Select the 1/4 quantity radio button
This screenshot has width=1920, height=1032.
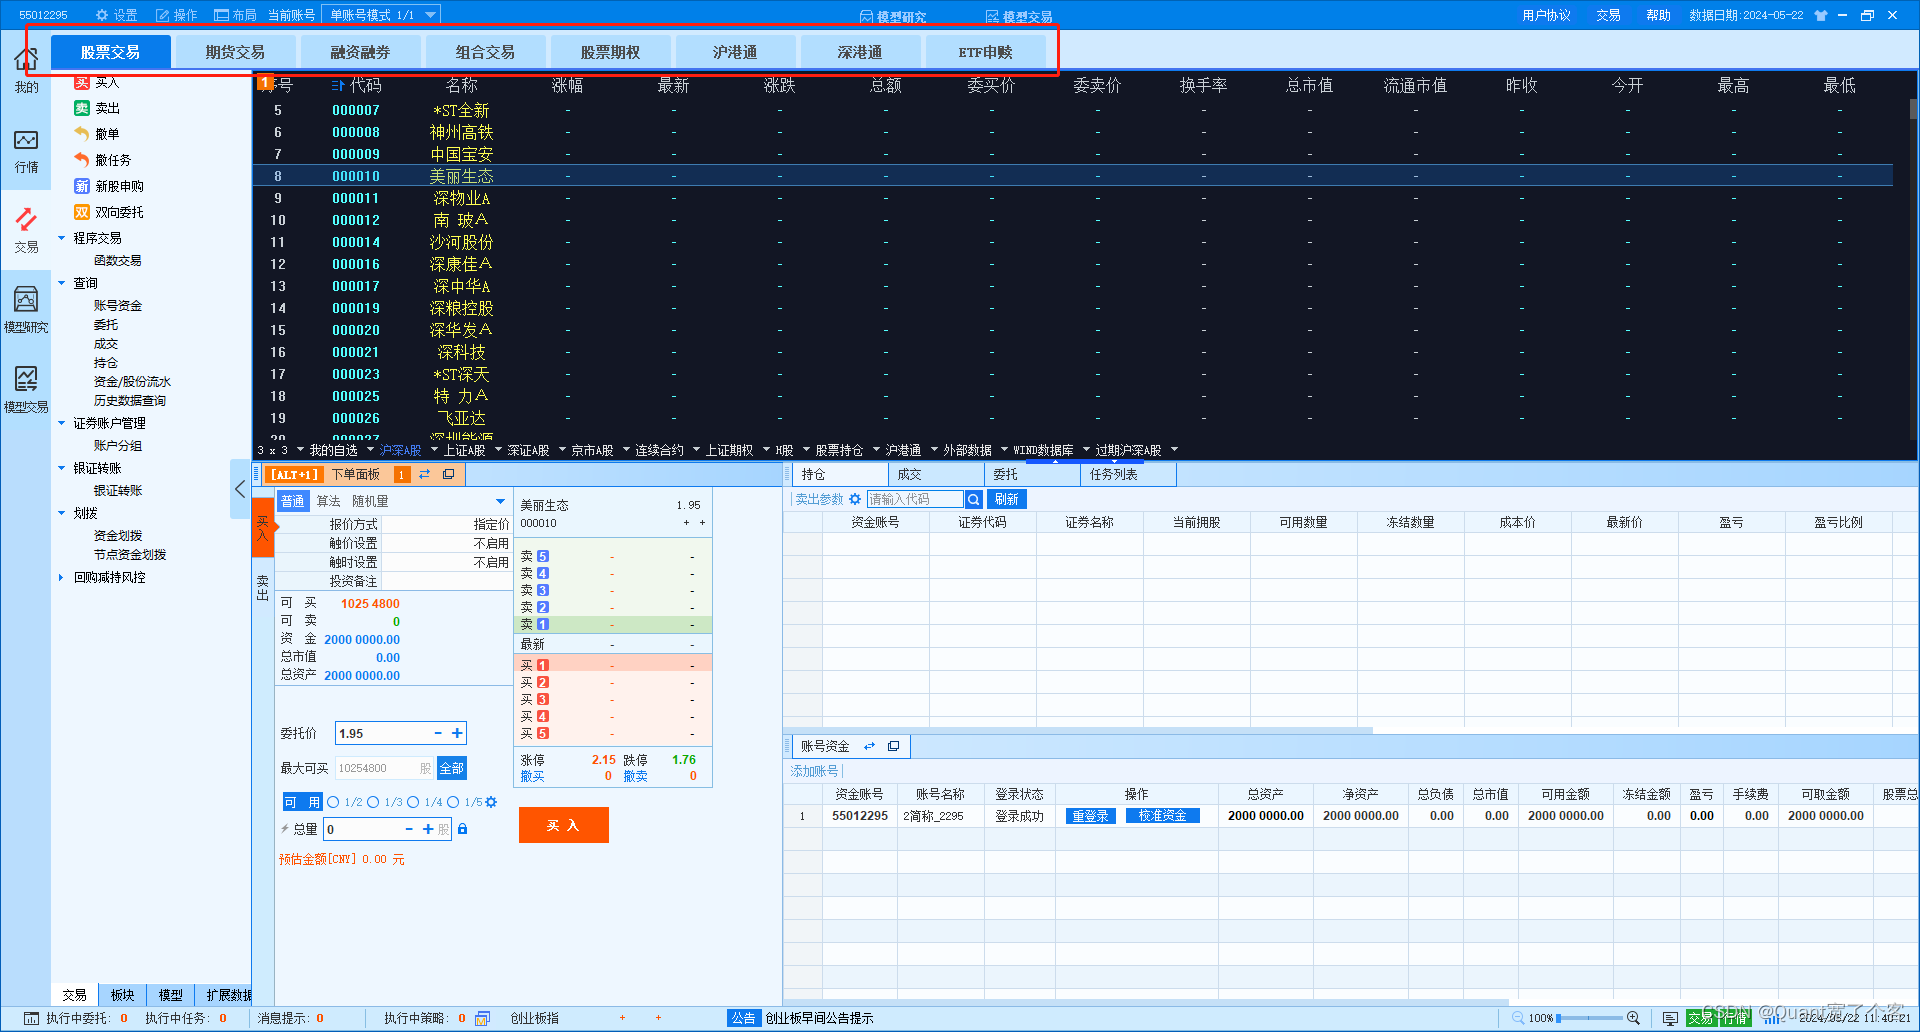413,802
